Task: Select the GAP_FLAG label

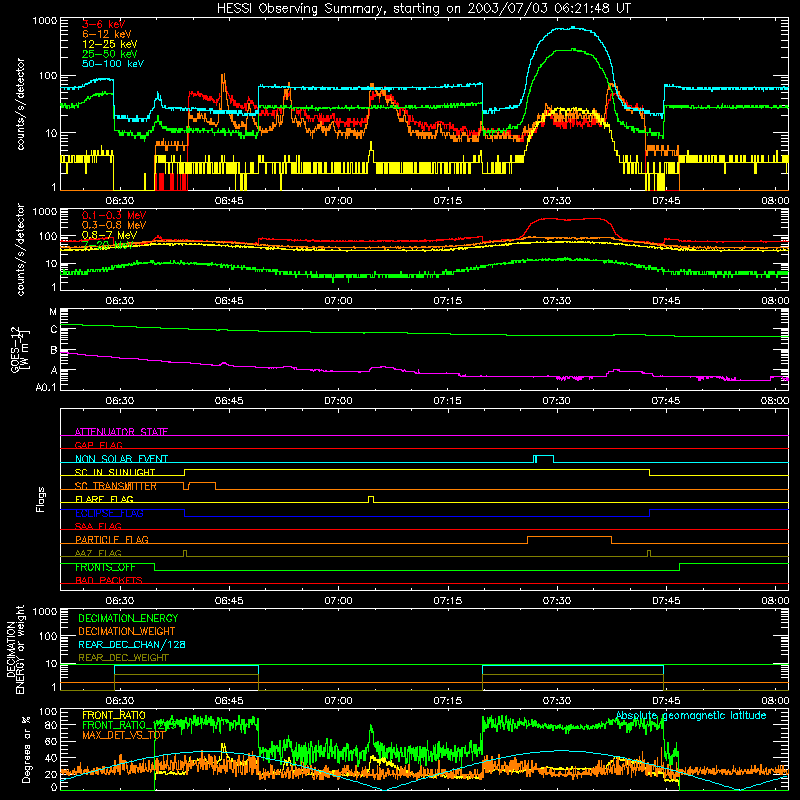Action: (98, 445)
